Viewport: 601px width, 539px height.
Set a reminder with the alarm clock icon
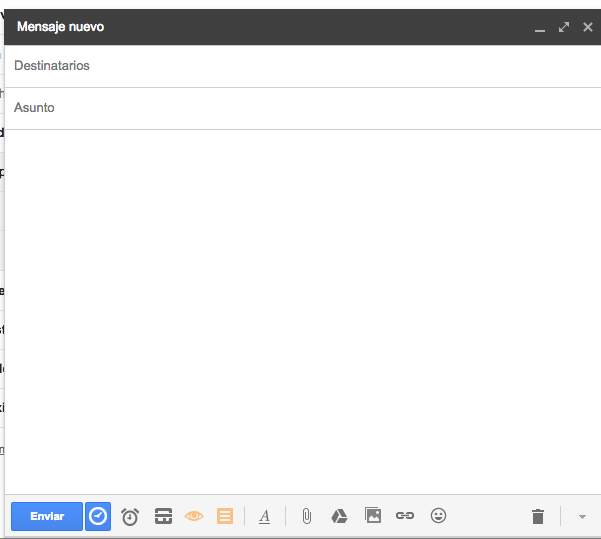pyautogui.click(x=130, y=516)
